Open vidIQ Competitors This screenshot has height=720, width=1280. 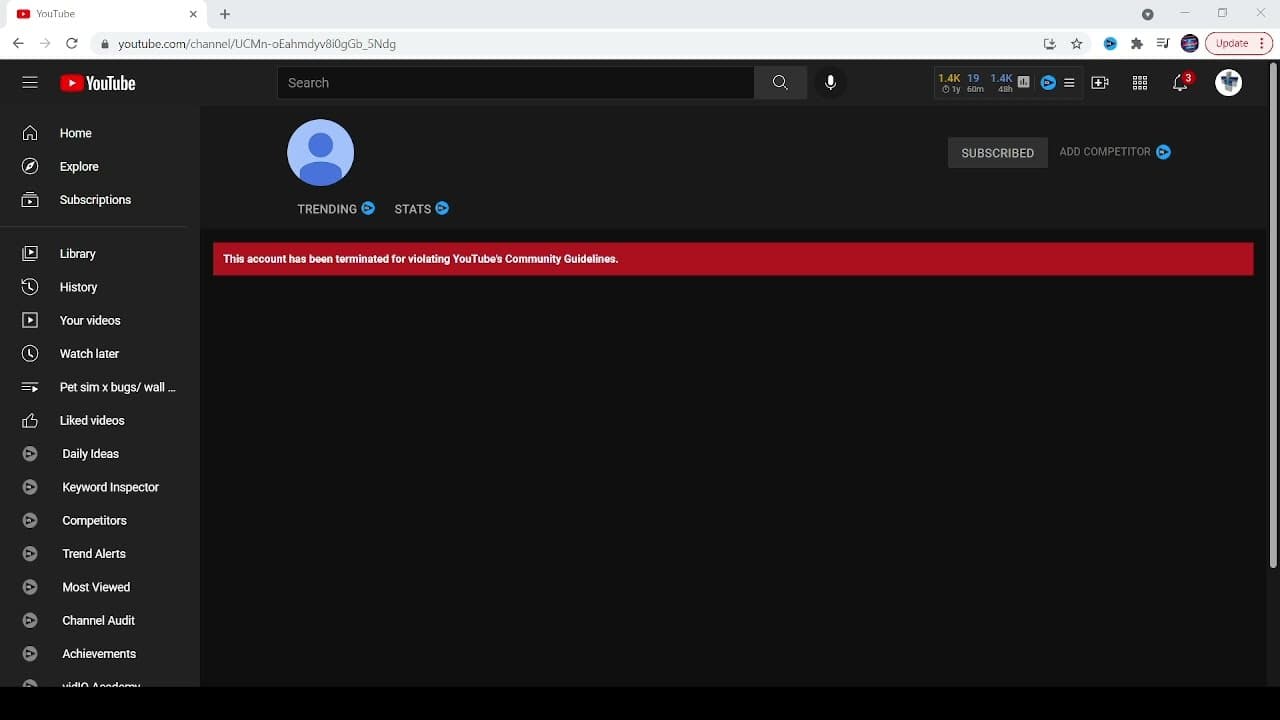click(100, 521)
